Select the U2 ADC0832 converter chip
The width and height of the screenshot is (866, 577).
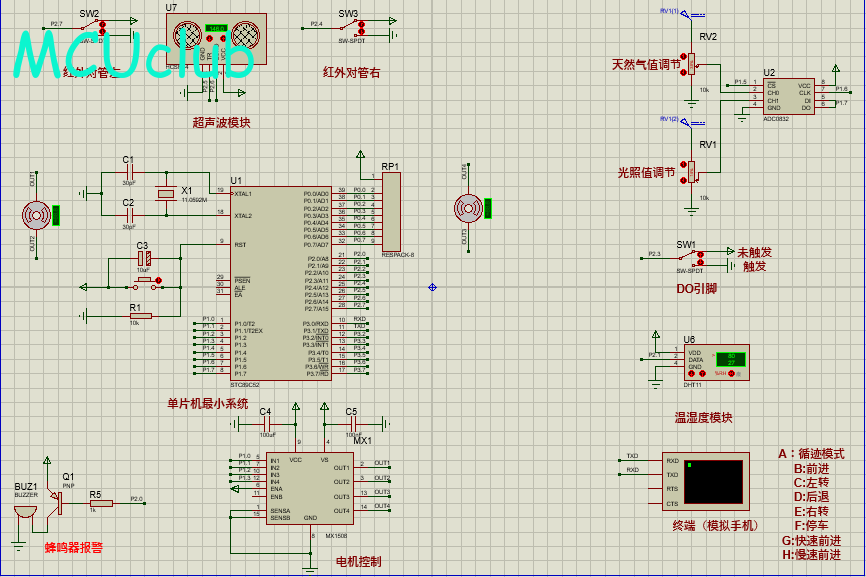tap(789, 97)
